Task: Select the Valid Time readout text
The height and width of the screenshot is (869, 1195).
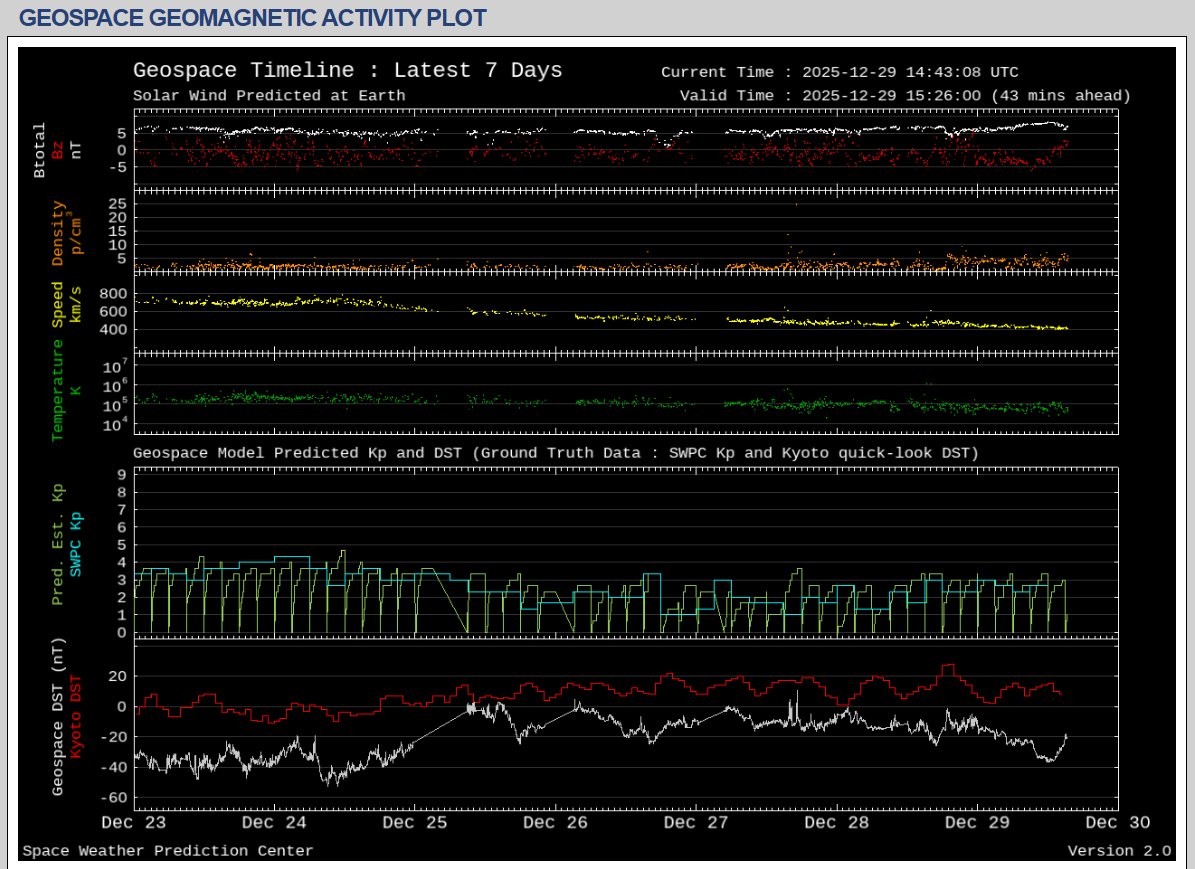Action: tap(904, 96)
